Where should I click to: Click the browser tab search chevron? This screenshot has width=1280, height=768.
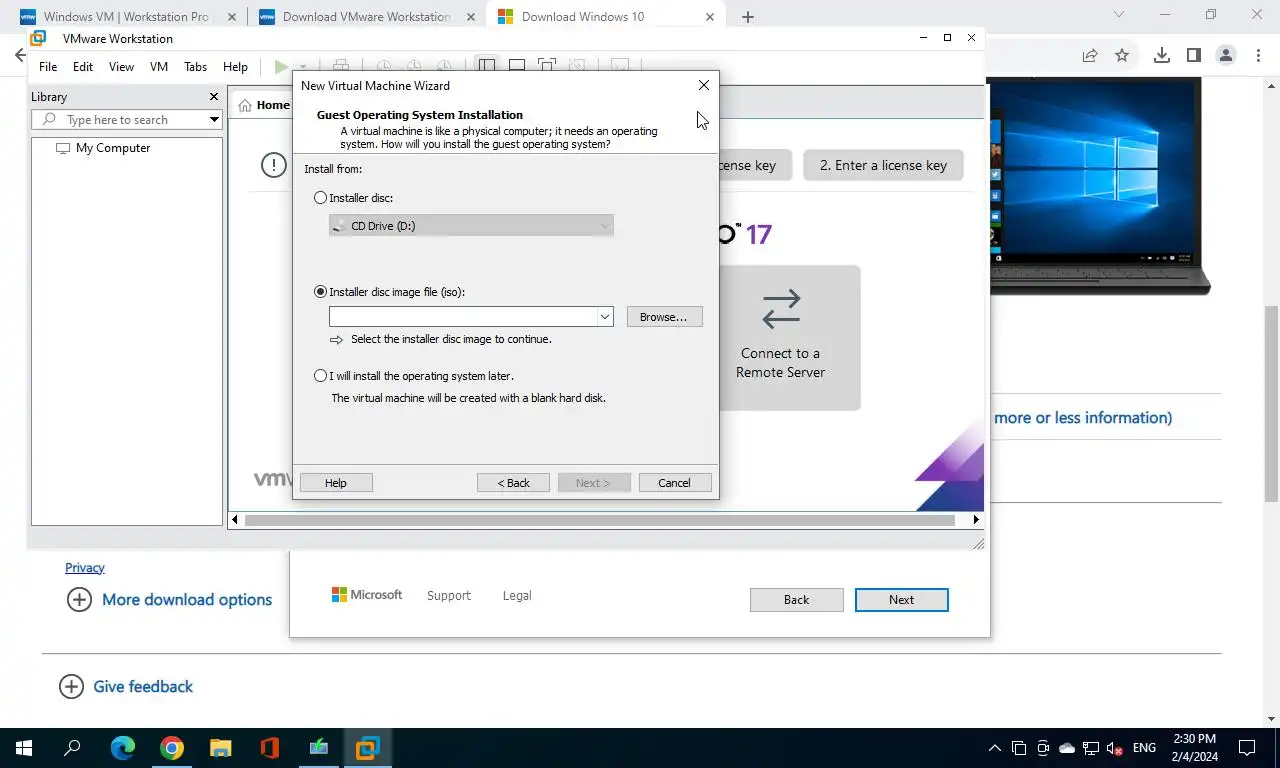(x=1119, y=14)
